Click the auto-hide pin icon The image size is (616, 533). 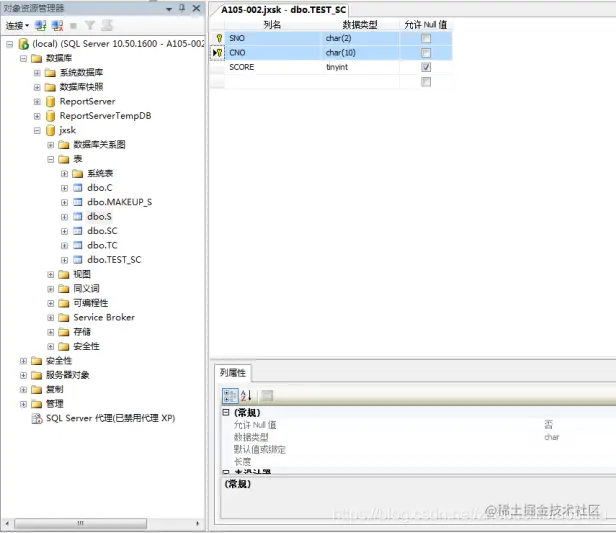tap(182, 8)
